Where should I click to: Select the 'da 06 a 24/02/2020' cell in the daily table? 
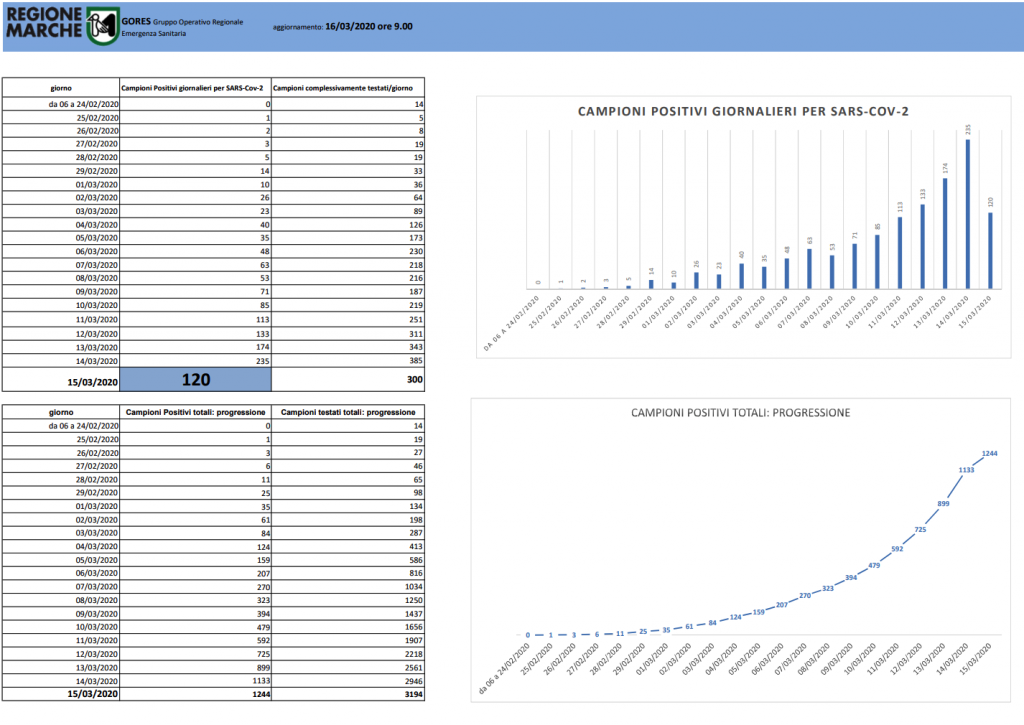(61, 104)
